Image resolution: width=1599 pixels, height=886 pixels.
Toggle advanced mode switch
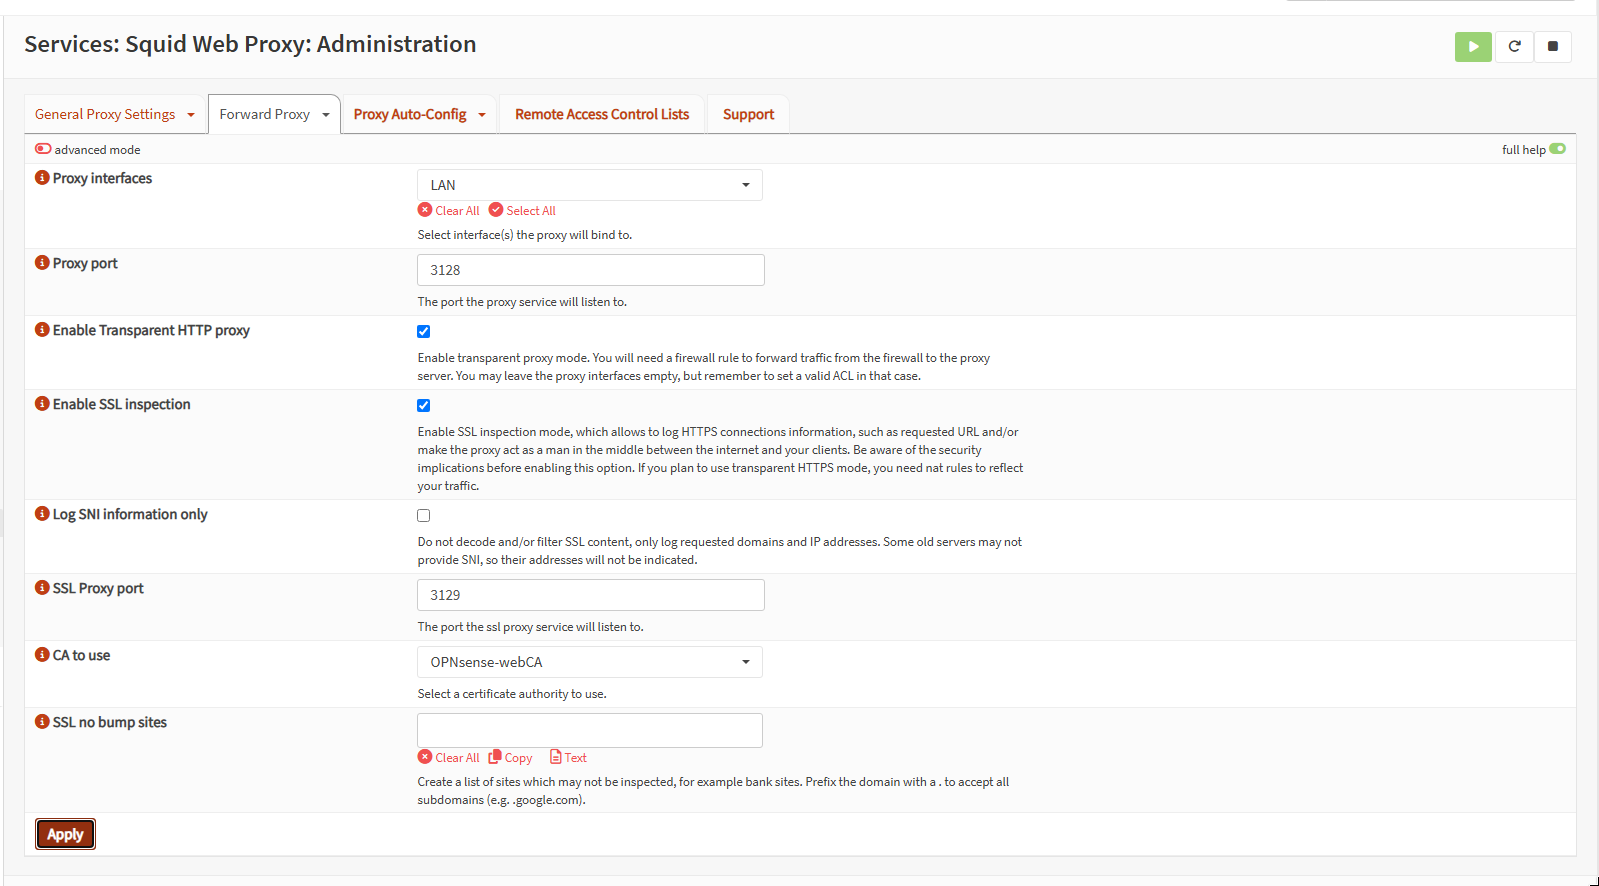(x=43, y=149)
